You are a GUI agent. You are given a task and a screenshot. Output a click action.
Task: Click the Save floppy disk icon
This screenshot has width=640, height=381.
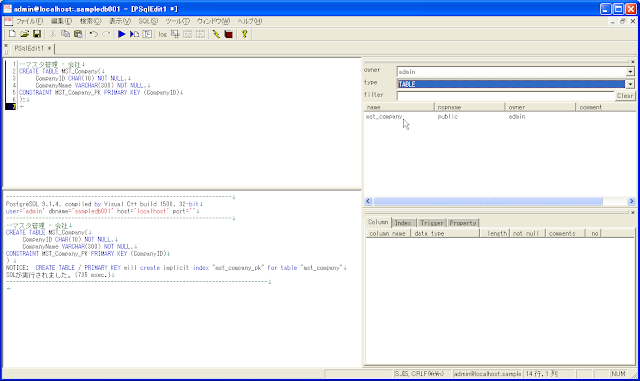(x=37, y=34)
